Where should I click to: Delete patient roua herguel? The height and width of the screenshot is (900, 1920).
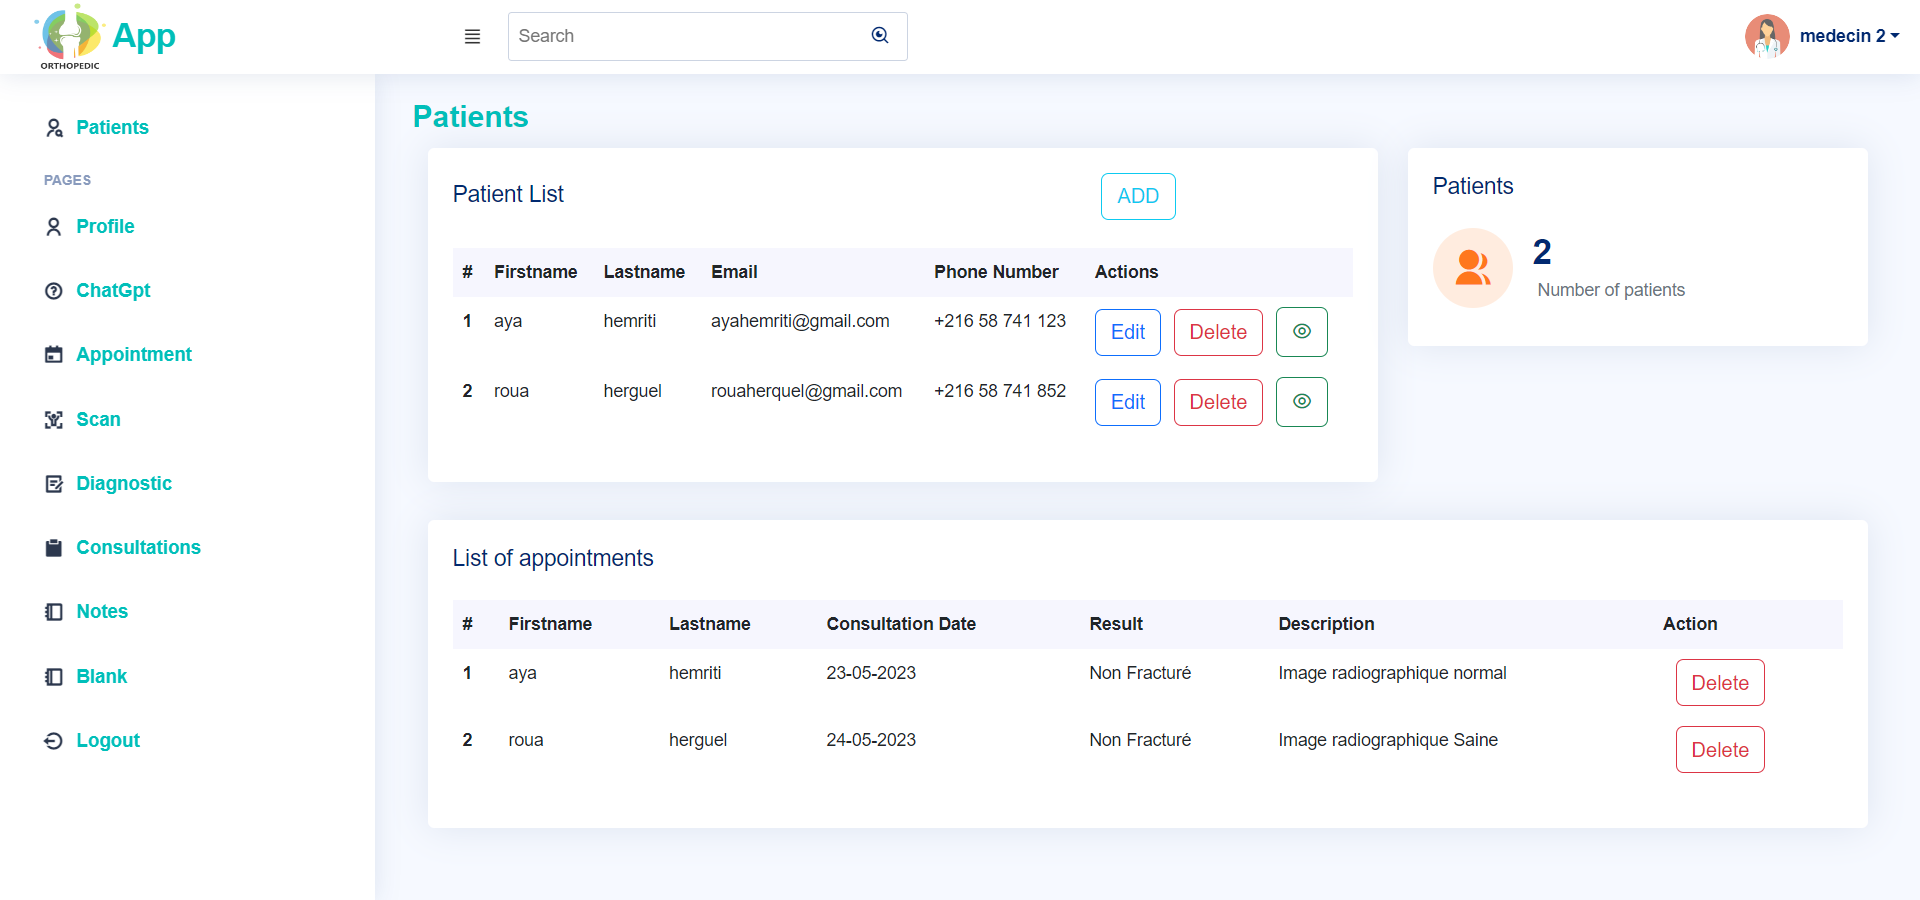pyautogui.click(x=1218, y=402)
